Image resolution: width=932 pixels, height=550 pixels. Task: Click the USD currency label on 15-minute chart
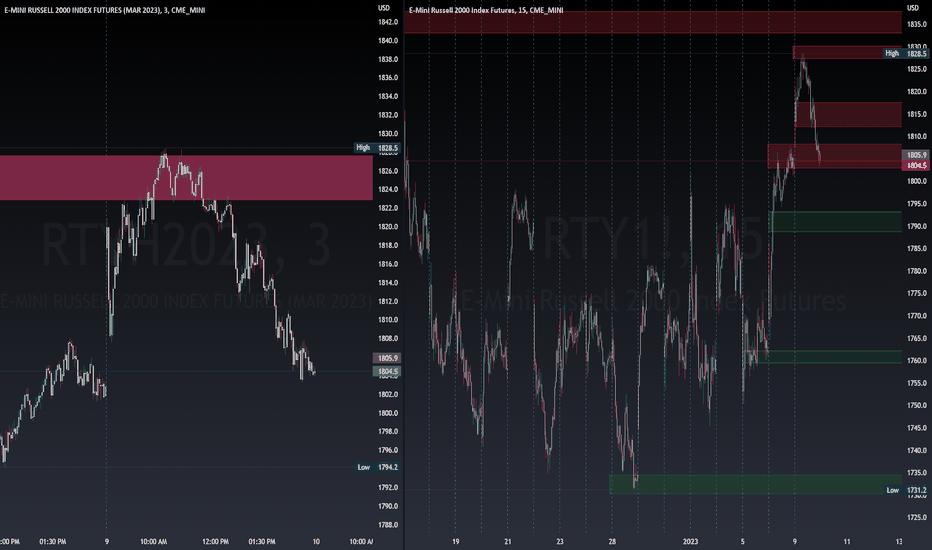912,8
